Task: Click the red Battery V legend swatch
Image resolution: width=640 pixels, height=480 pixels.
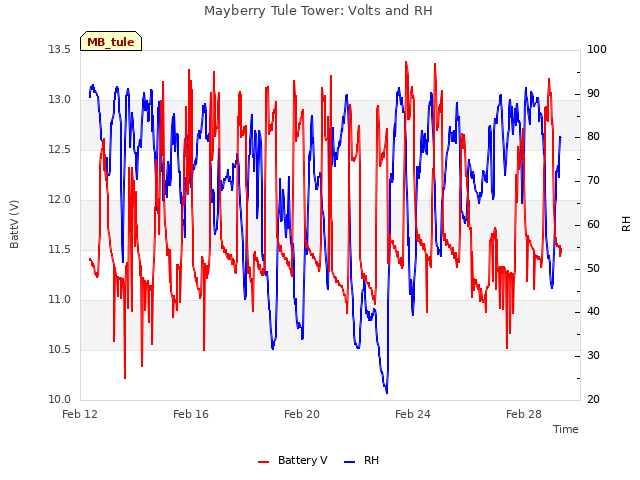Action: [x=264, y=462]
